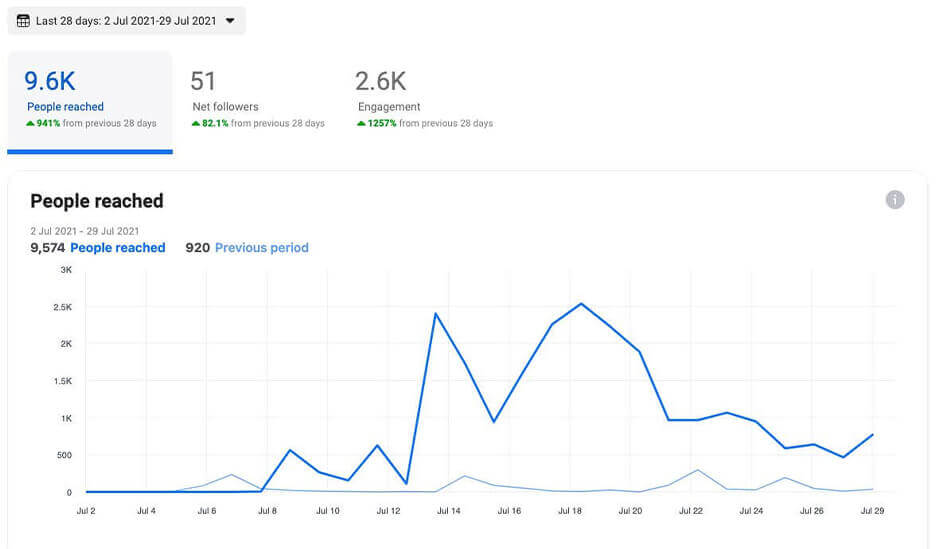
Task: Click the chart's last data point at Jul 29
Action: 872,434
